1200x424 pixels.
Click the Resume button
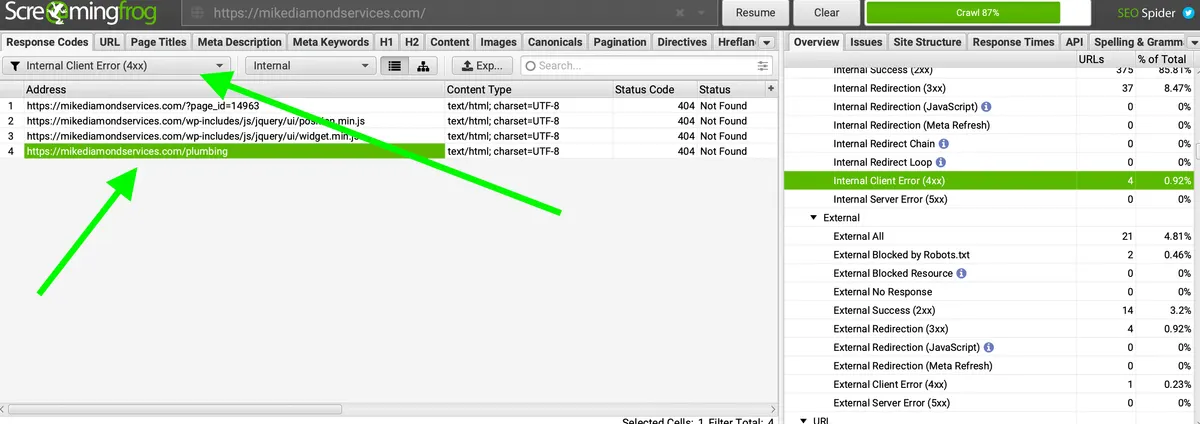click(755, 14)
